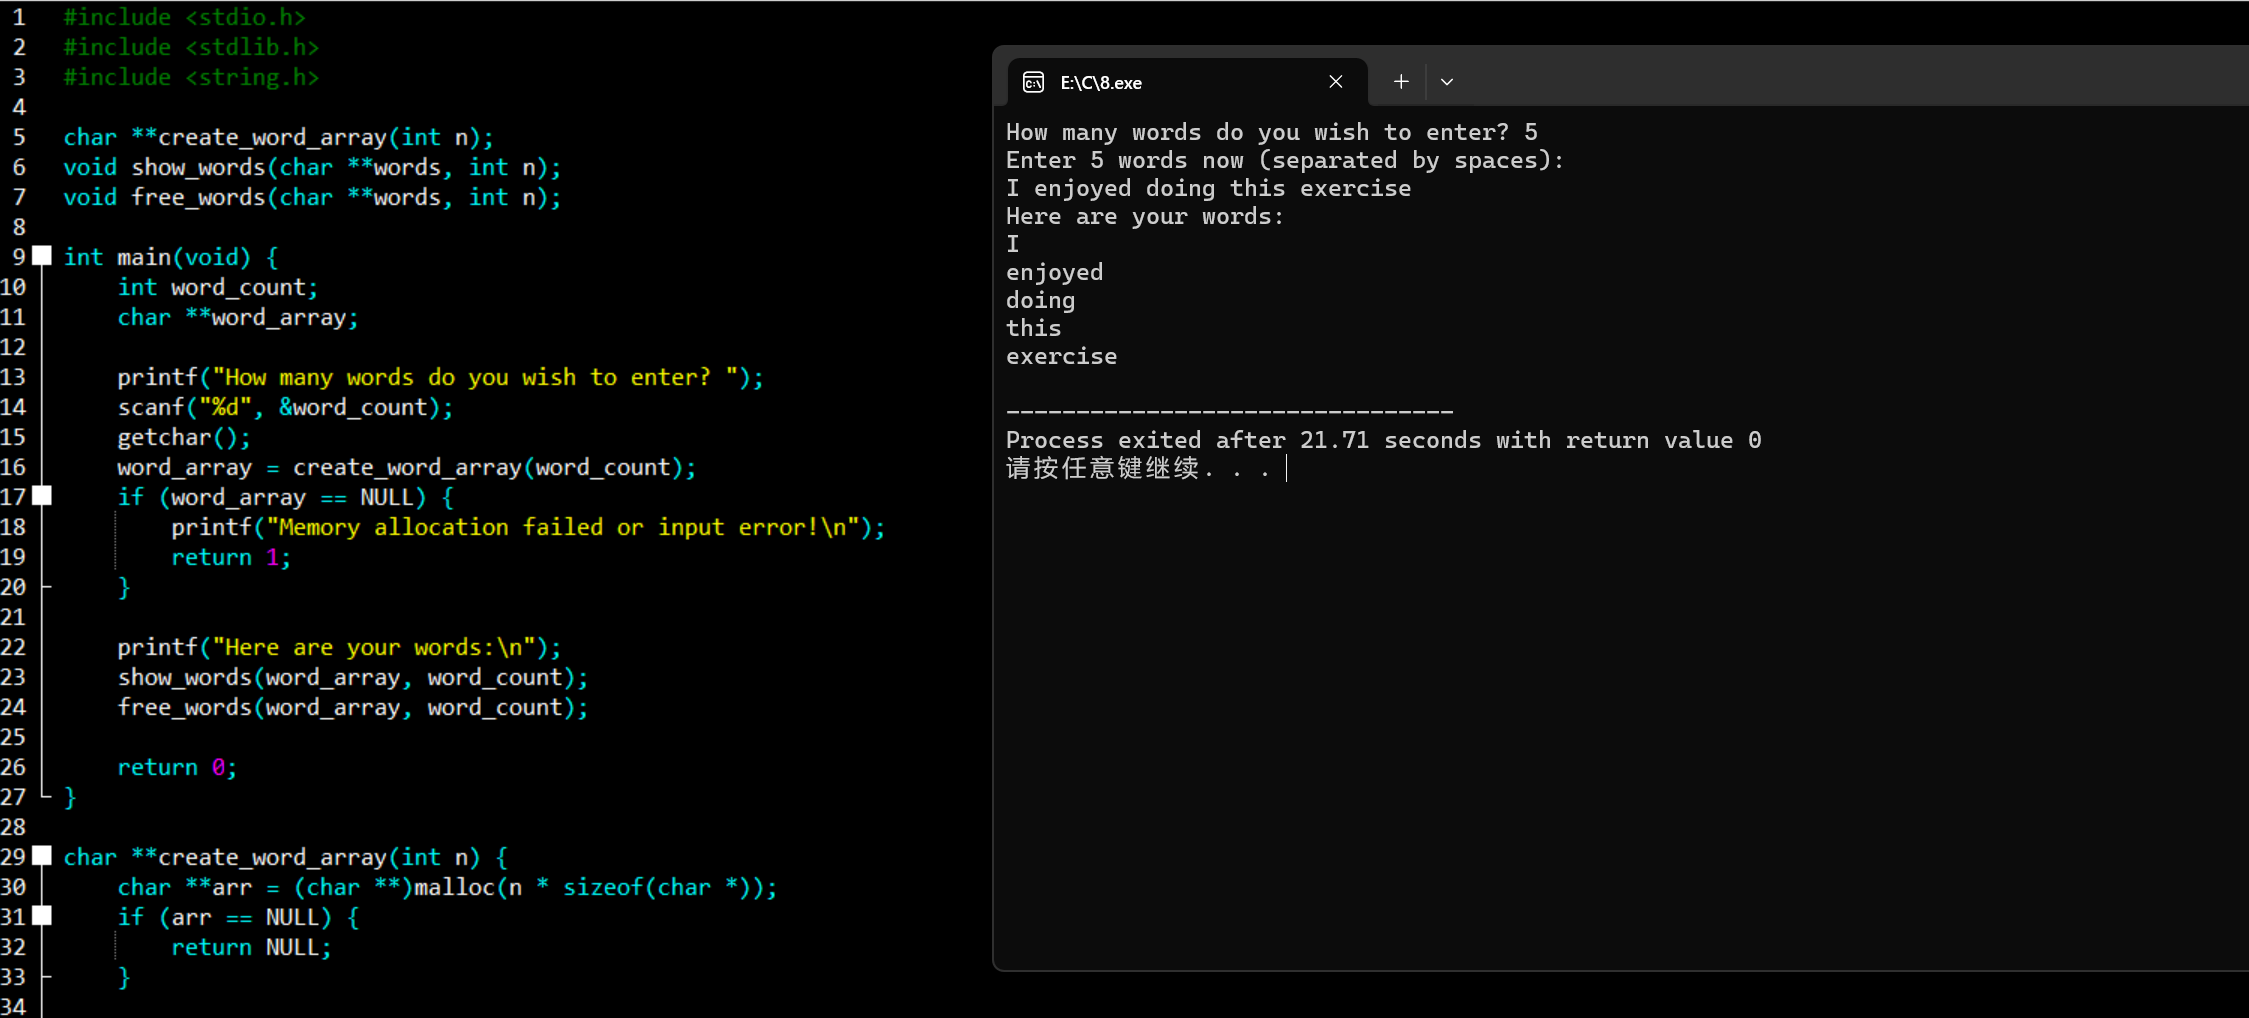The width and height of the screenshot is (2249, 1018).
Task: Click the char **word_array declaration
Action: pyautogui.click(x=238, y=317)
